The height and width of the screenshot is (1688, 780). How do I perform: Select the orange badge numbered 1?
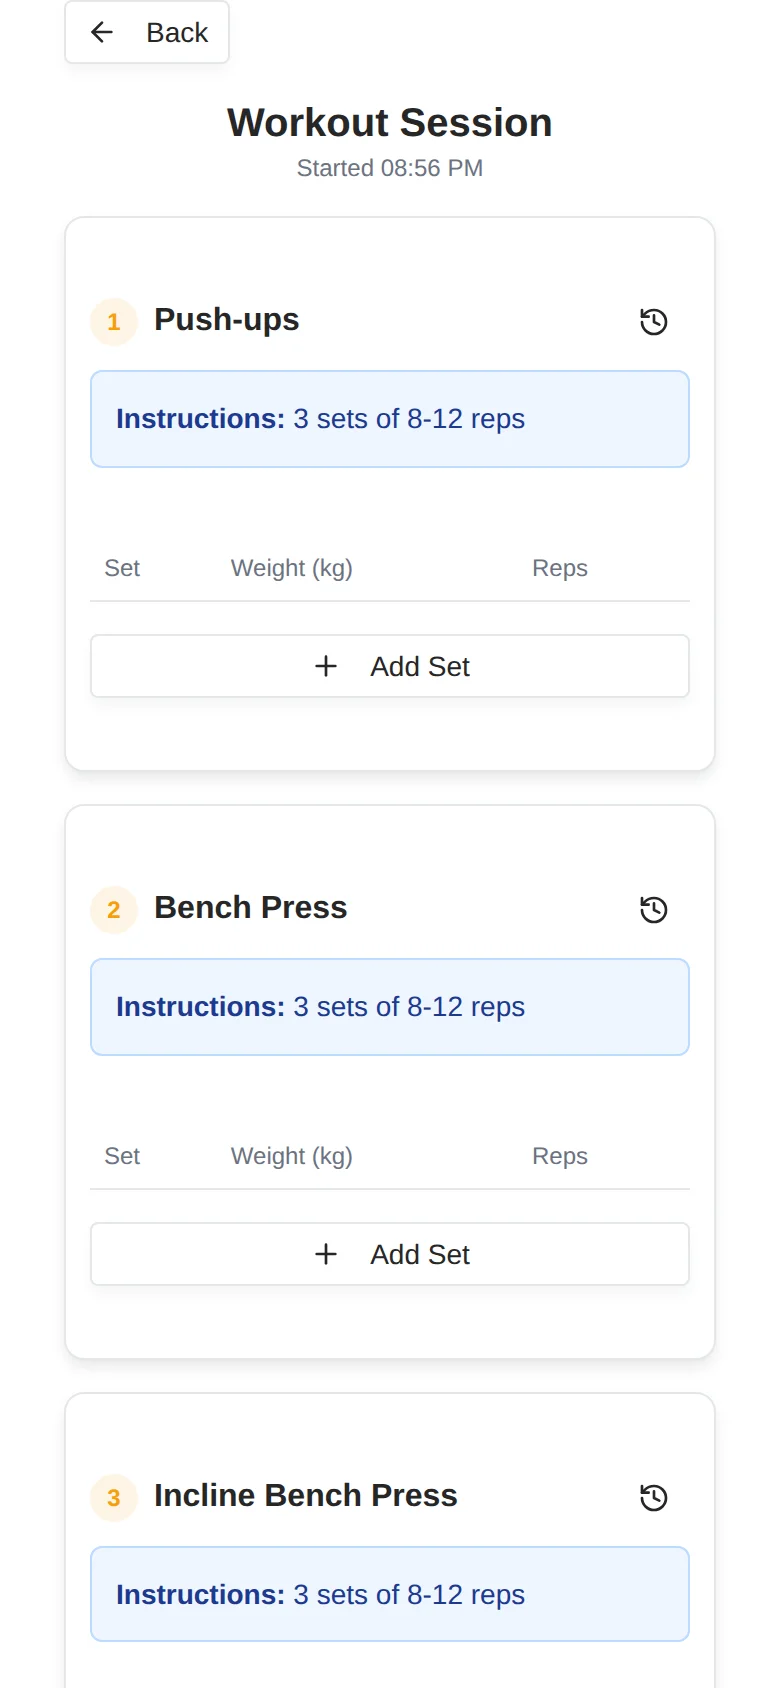(113, 322)
